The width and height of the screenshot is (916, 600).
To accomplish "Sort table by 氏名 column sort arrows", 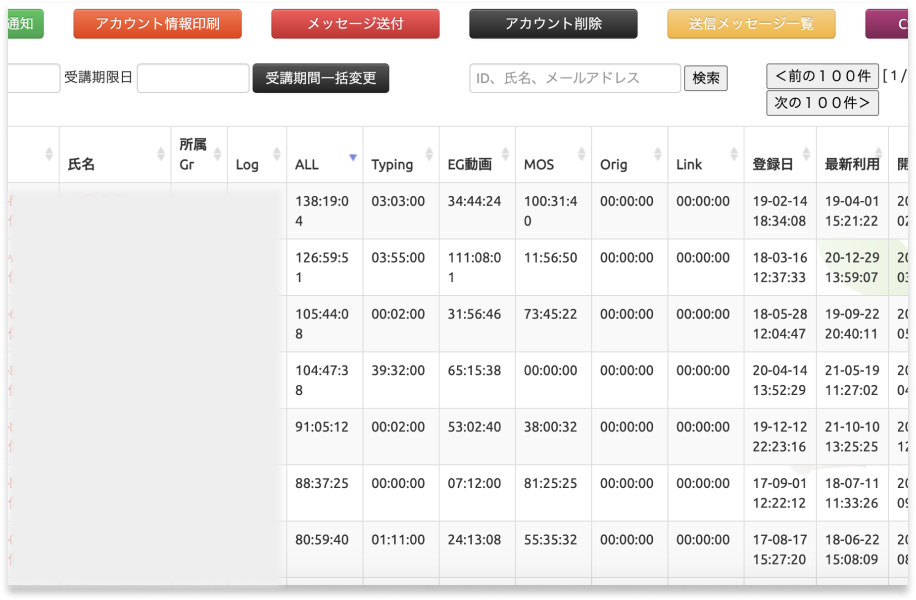I will click(x=161, y=154).
